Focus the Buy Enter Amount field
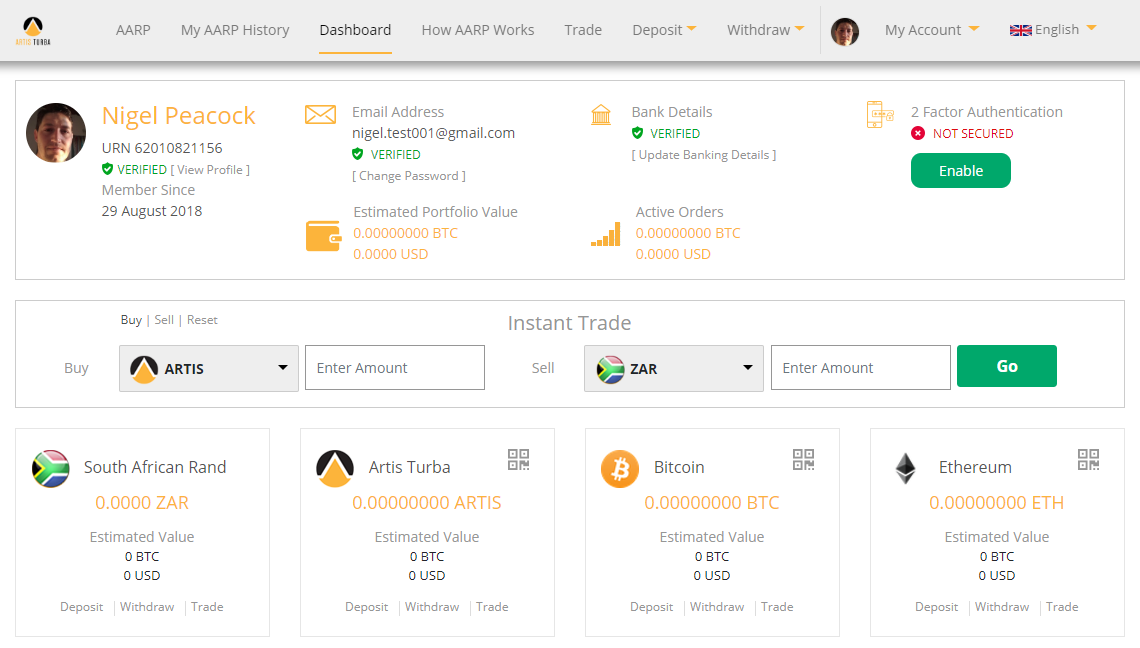 (395, 367)
